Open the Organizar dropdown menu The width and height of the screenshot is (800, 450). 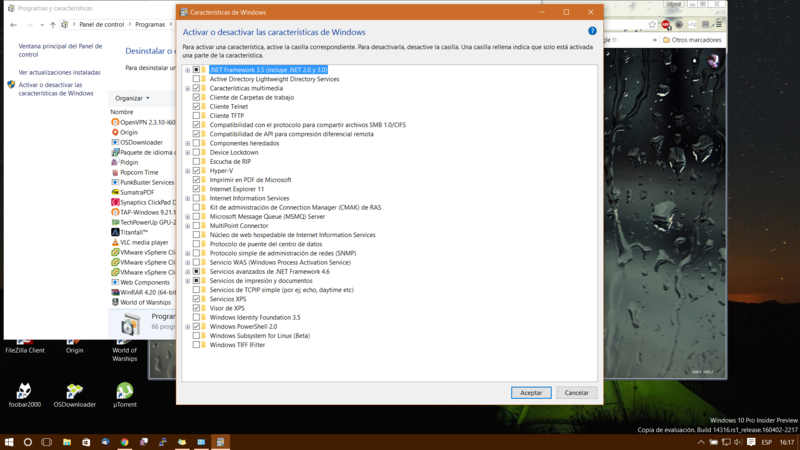131,98
